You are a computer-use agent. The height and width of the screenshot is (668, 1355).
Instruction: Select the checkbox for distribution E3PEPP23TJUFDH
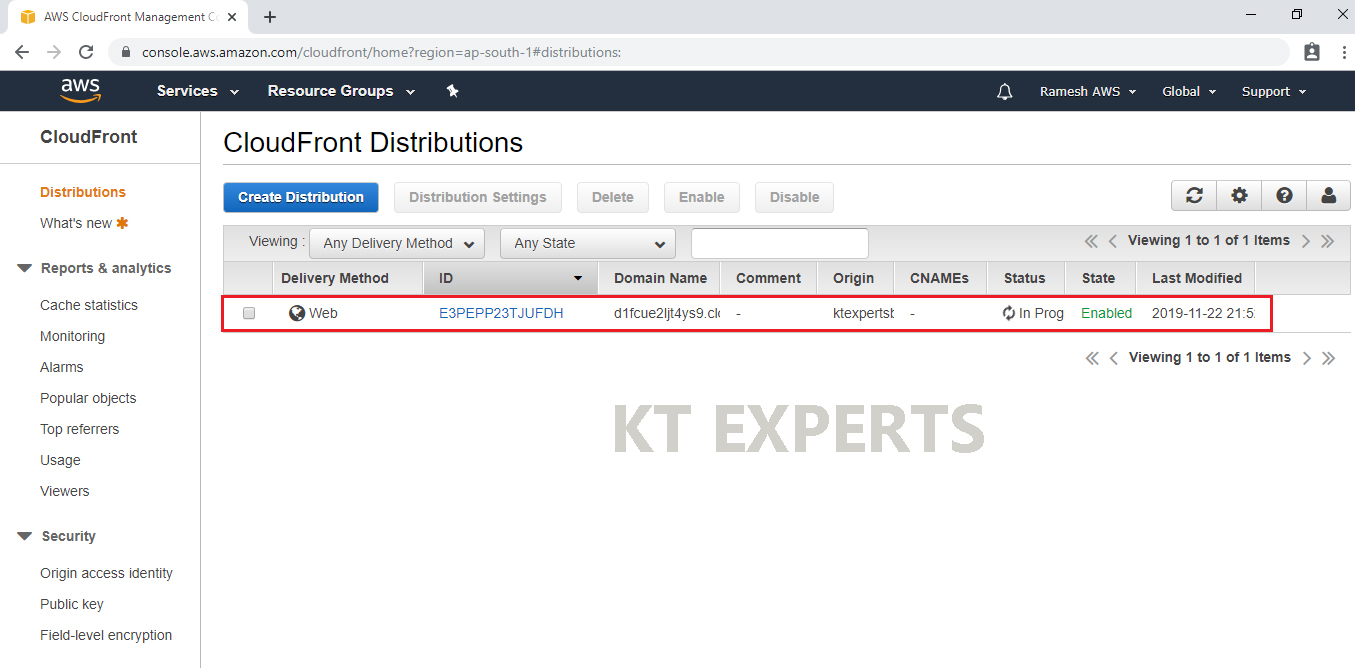point(249,313)
